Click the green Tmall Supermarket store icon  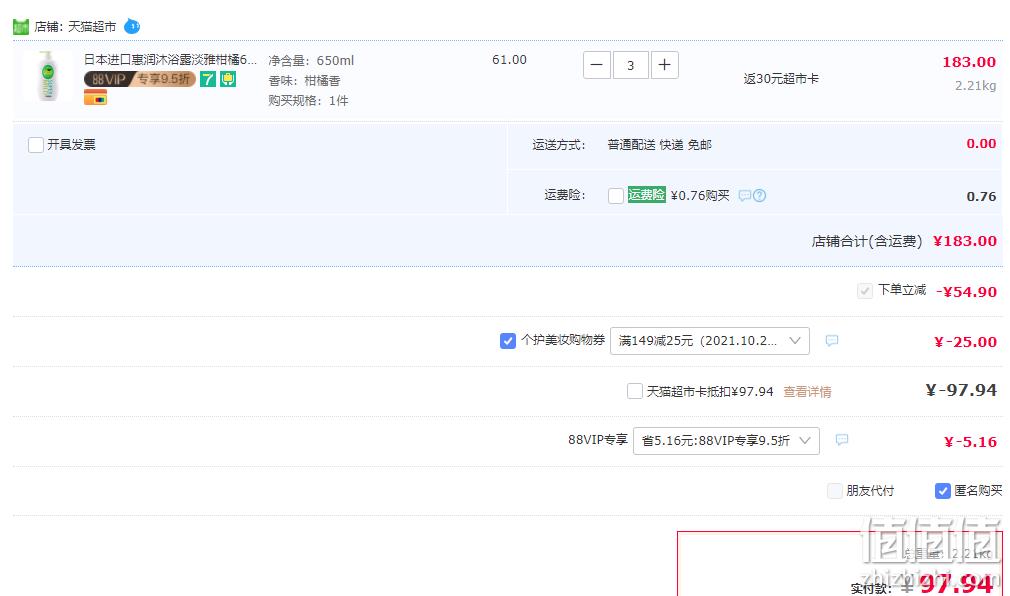click(21, 27)
